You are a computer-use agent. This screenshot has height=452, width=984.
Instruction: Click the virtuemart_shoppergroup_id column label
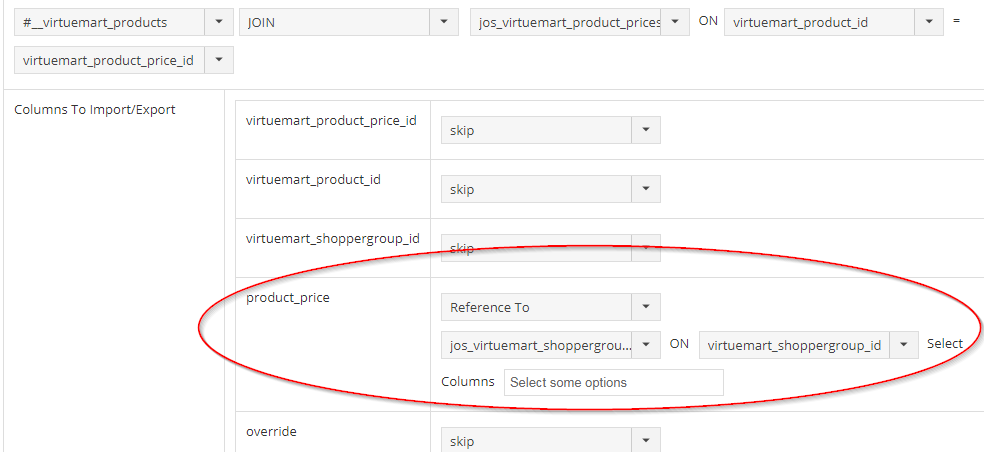(333, 239)
